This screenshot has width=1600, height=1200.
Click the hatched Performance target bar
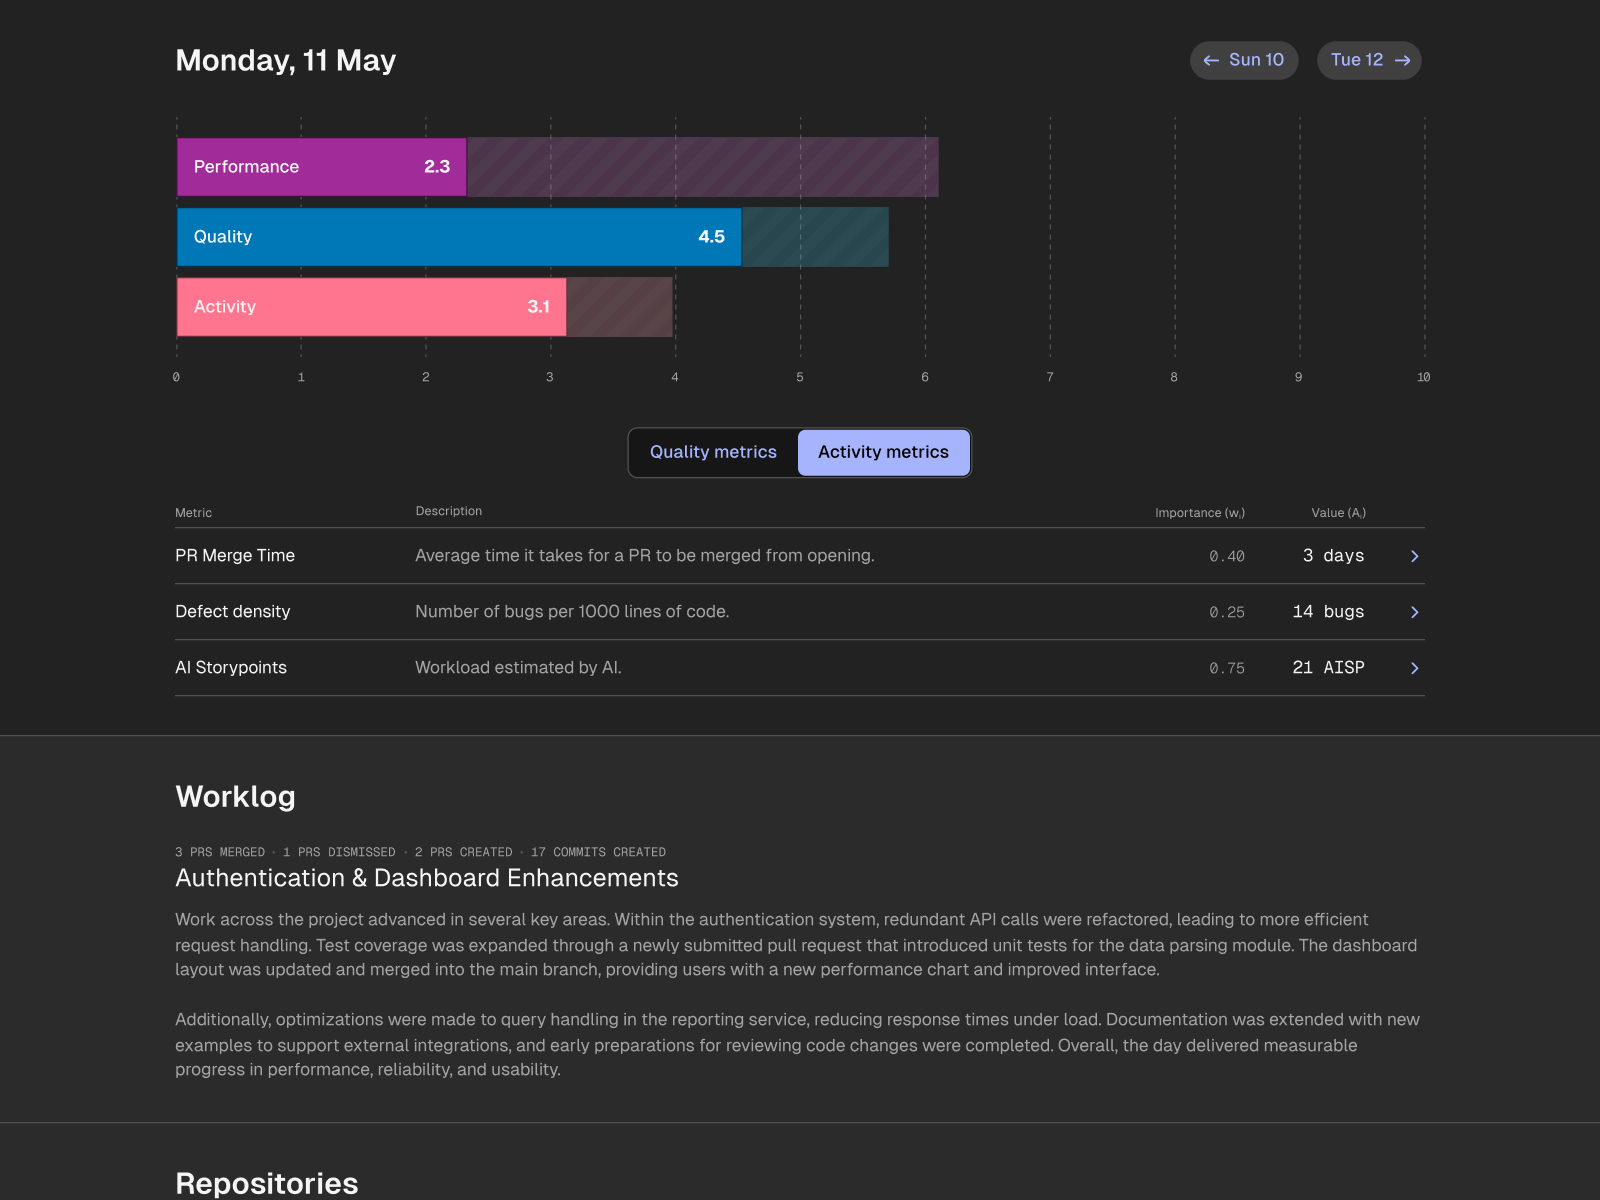pos(703,167)
